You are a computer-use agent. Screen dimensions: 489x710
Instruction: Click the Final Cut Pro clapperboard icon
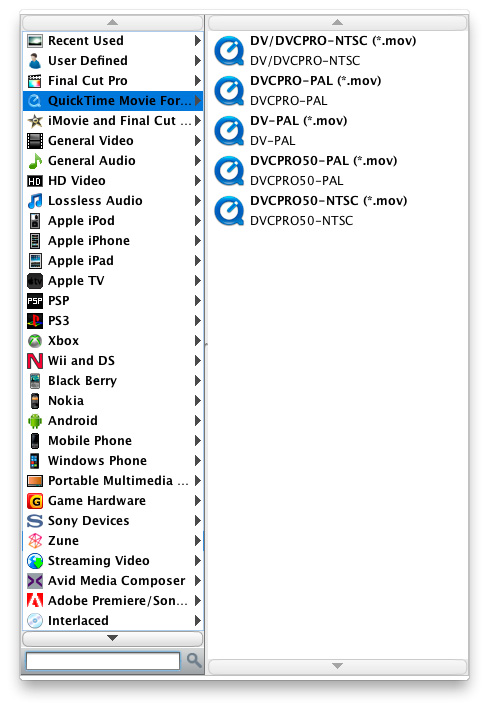(35, 81)
